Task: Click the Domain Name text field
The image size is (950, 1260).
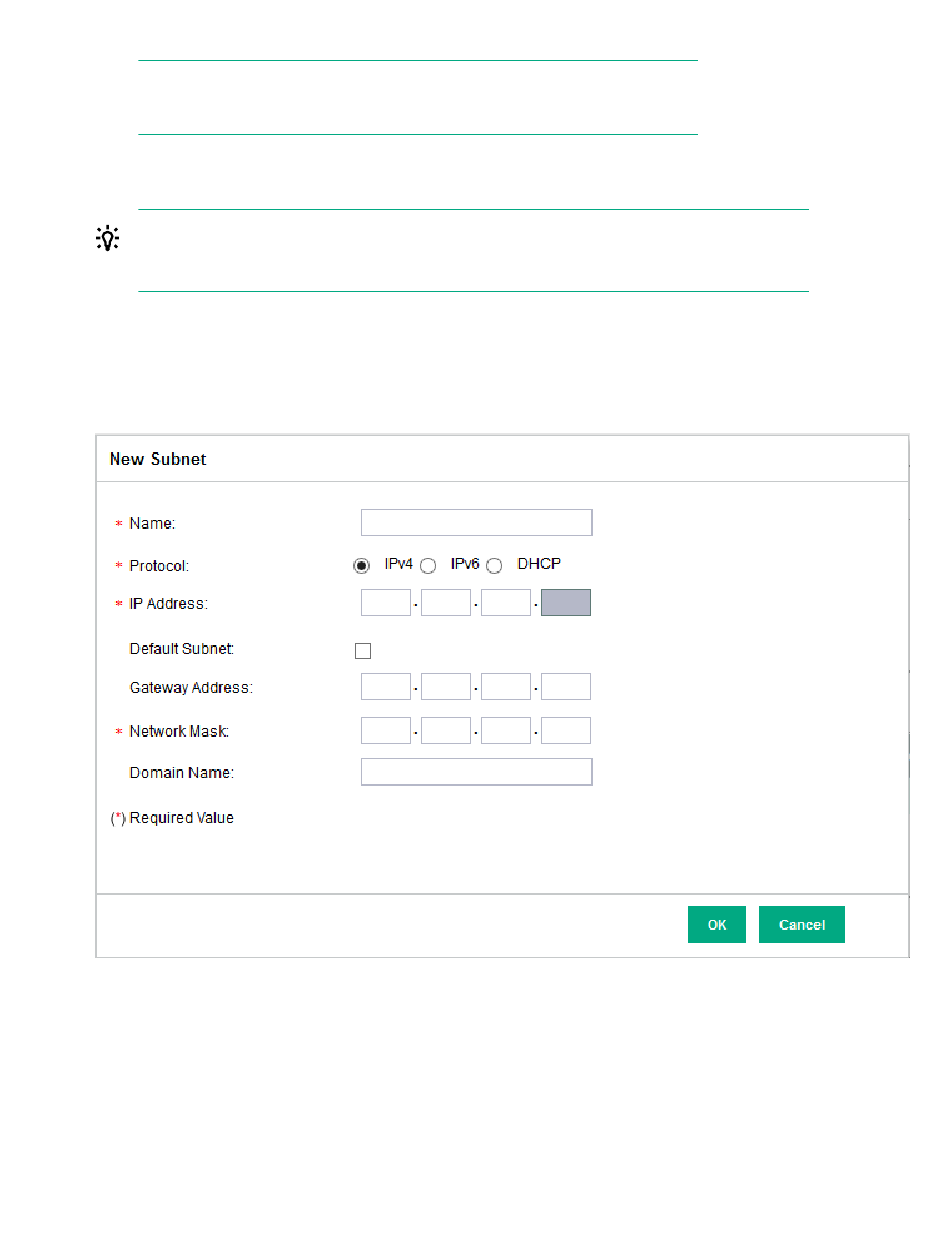Action: [x=476, y=772]
